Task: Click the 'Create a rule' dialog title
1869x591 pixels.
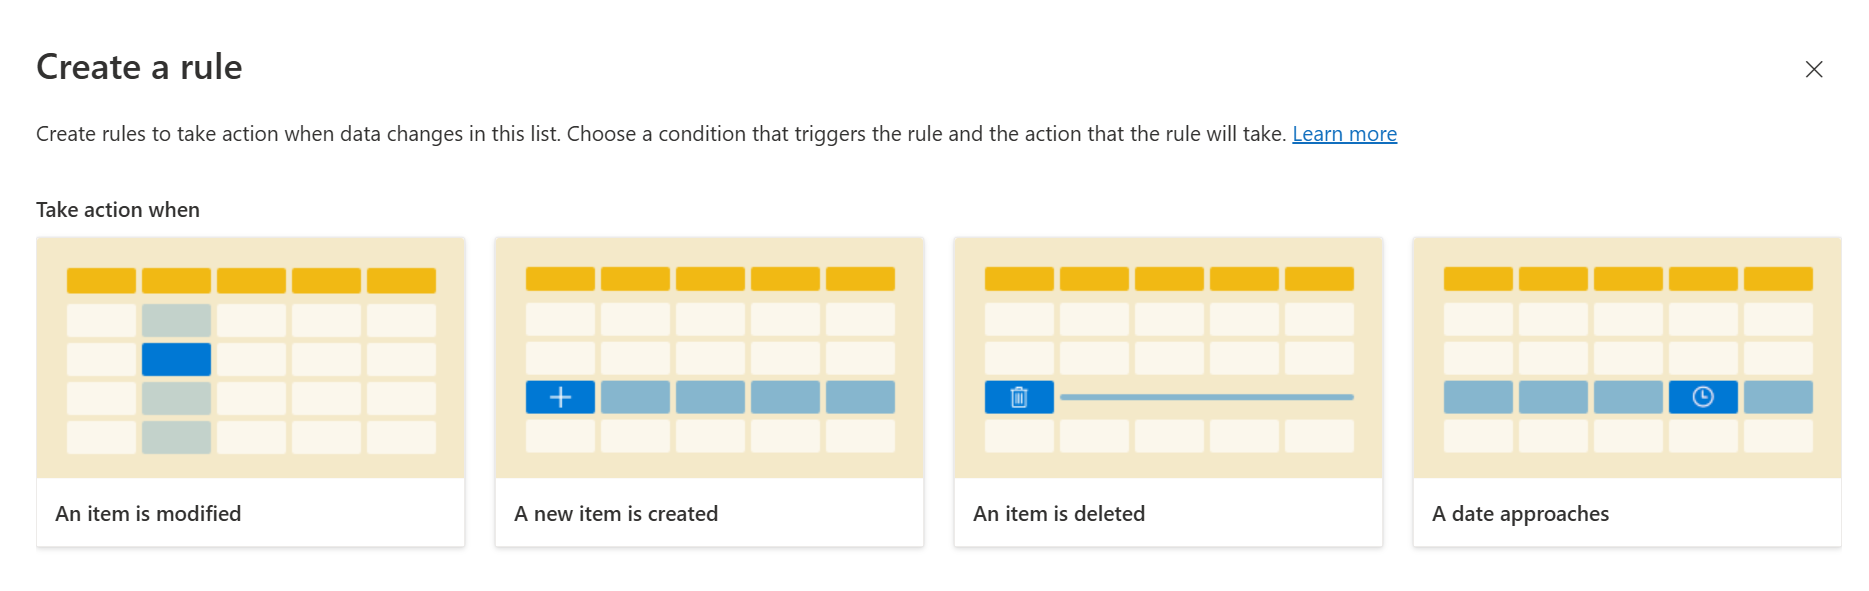Action: (139, 67)
